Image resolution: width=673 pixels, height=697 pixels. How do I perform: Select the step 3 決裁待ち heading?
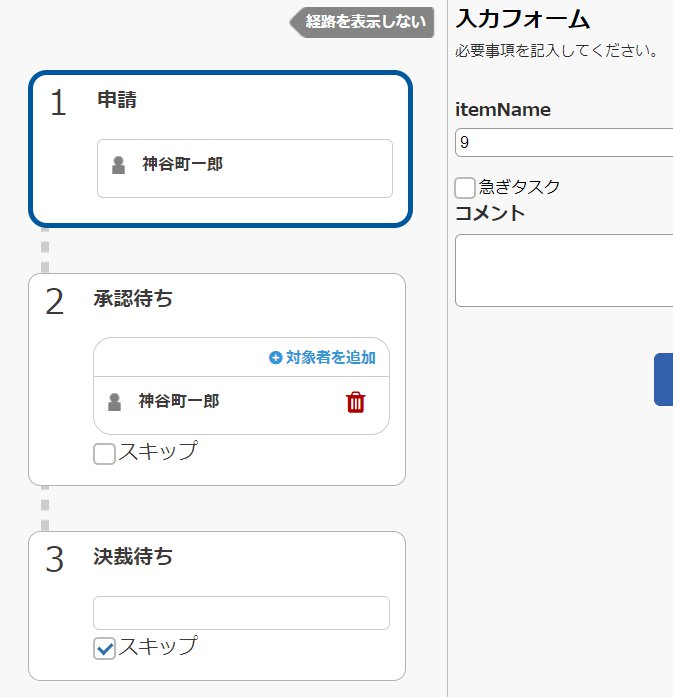pyautogui.click(x=133, y=556)
